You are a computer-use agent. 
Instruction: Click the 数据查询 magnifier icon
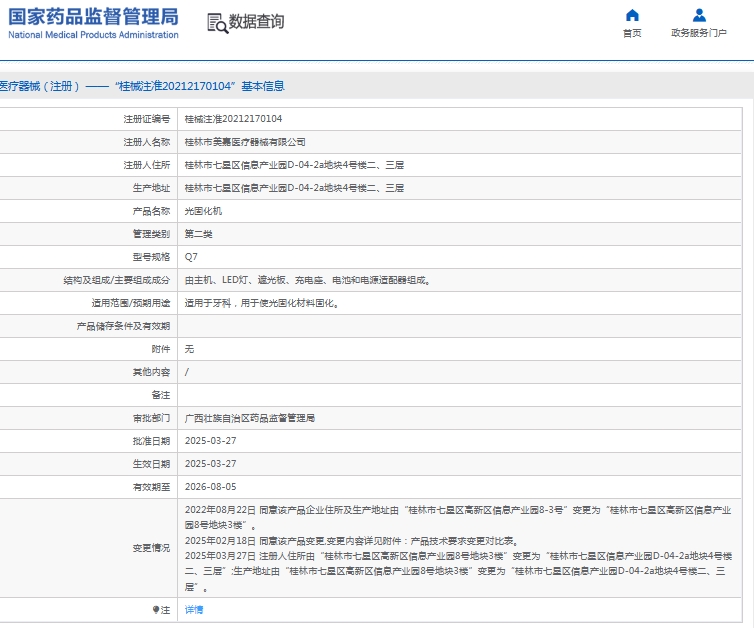[216, 23]
